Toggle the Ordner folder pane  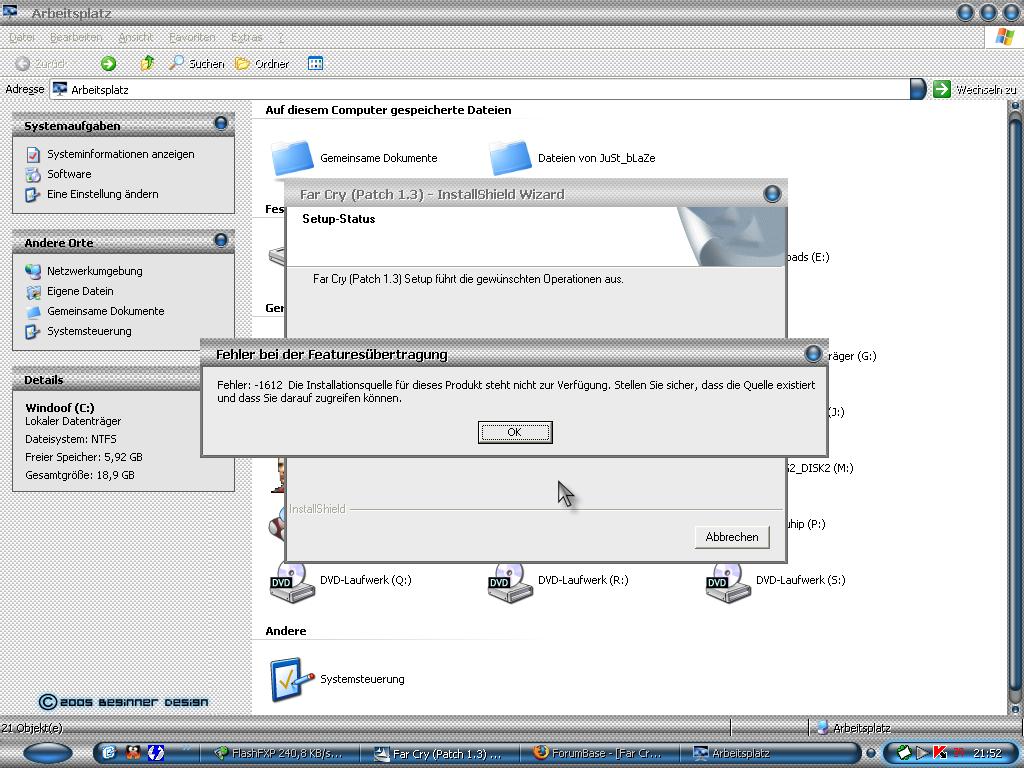click(x=262, y=63)
